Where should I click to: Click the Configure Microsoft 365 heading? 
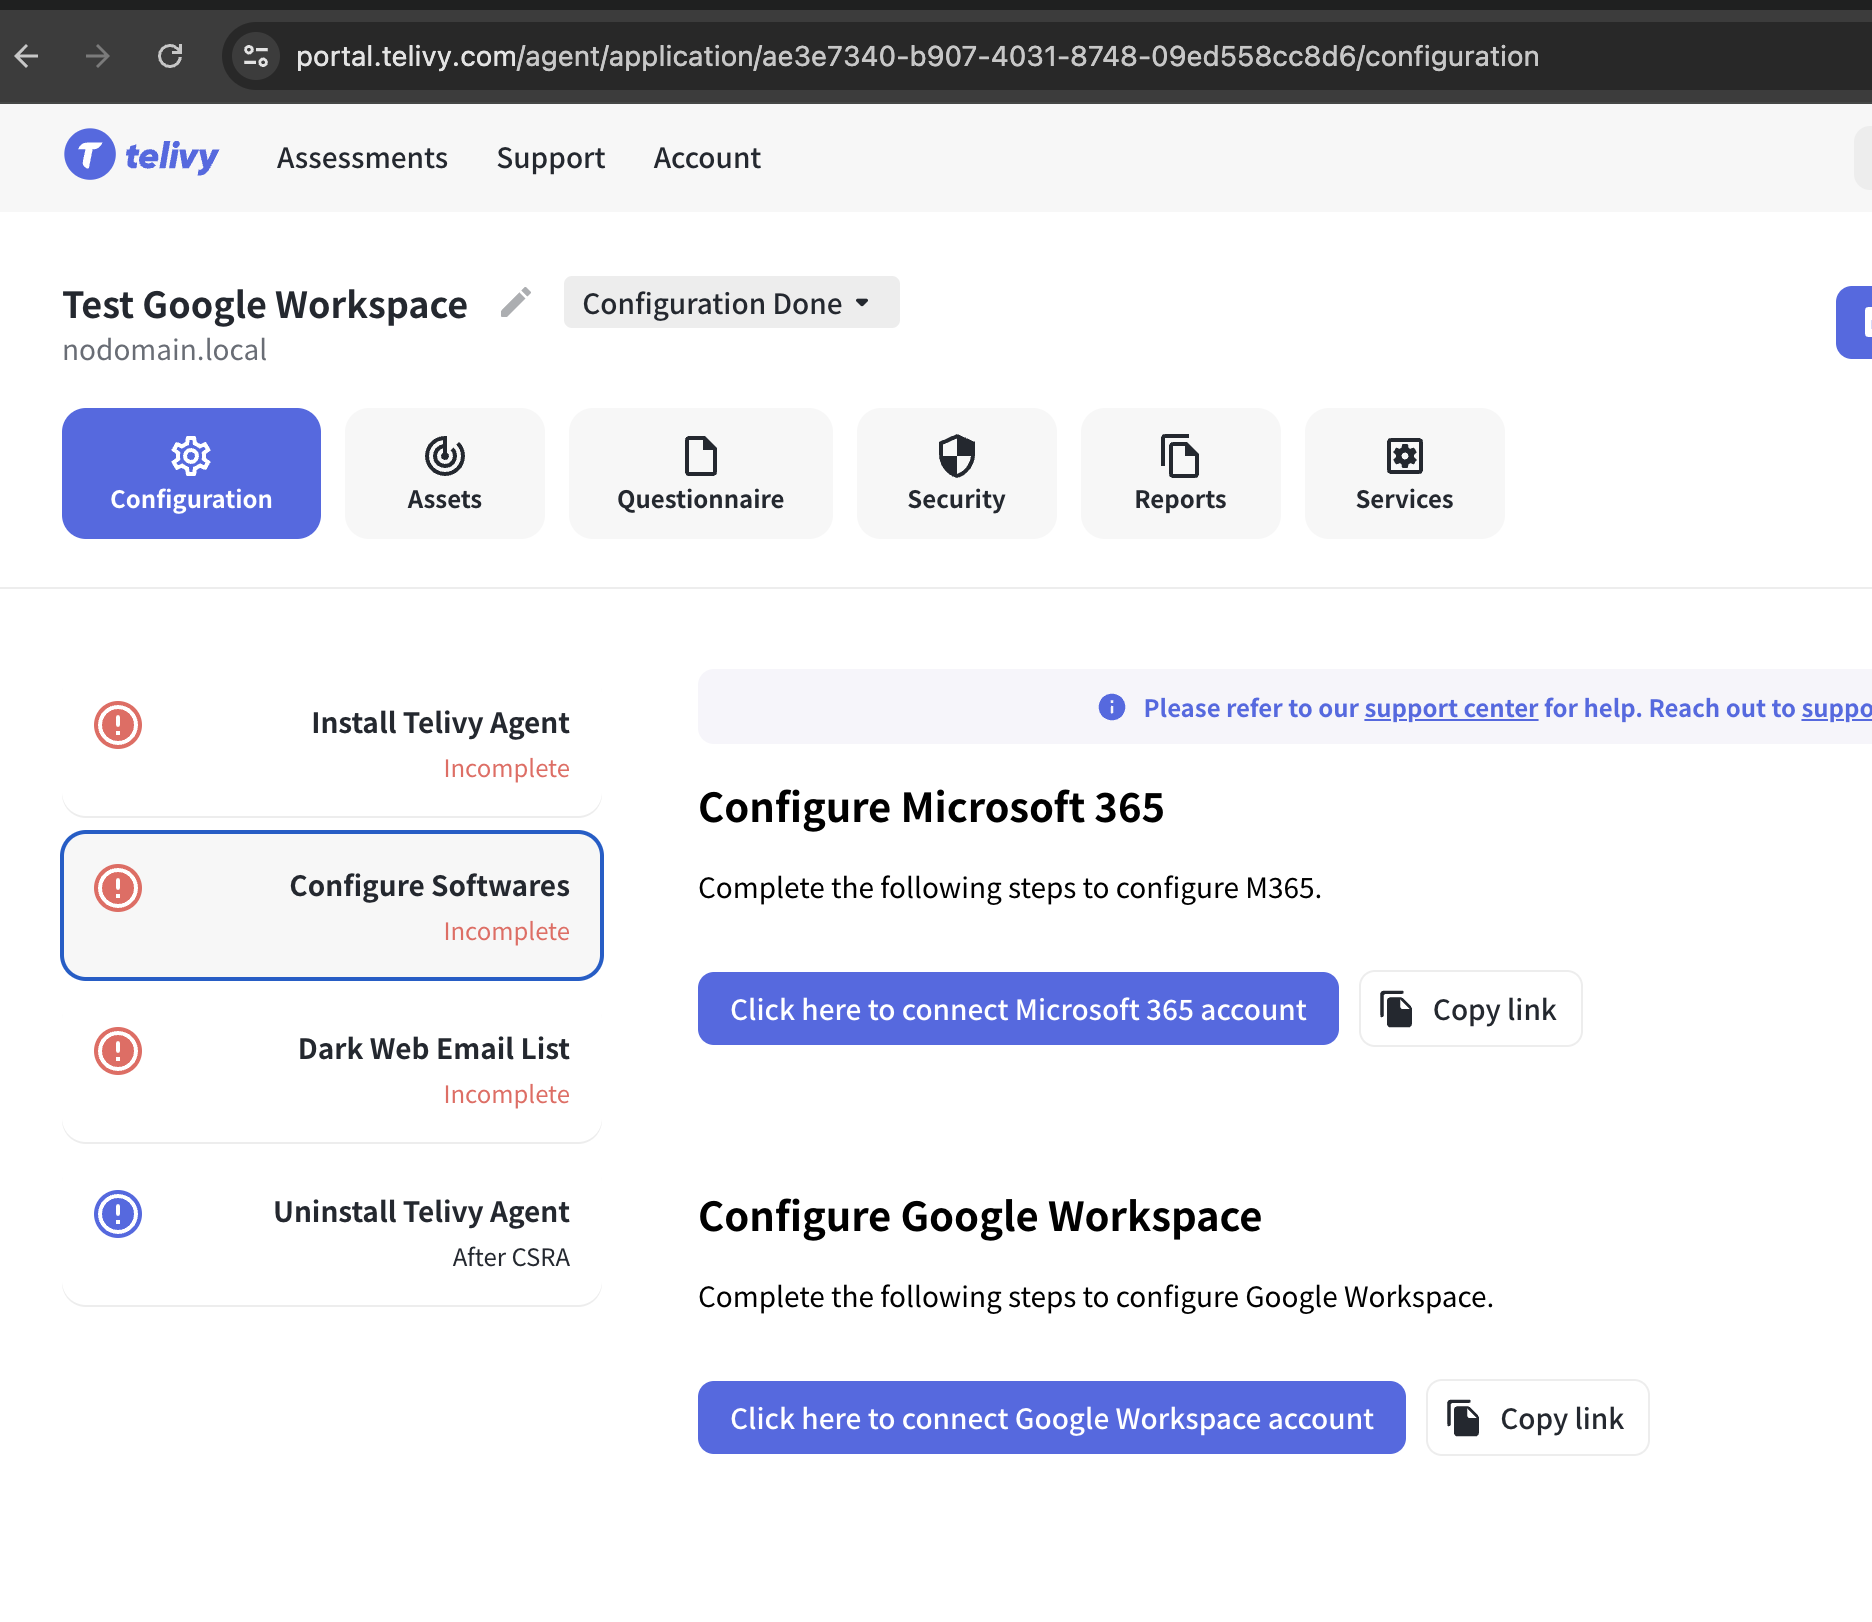931,807
